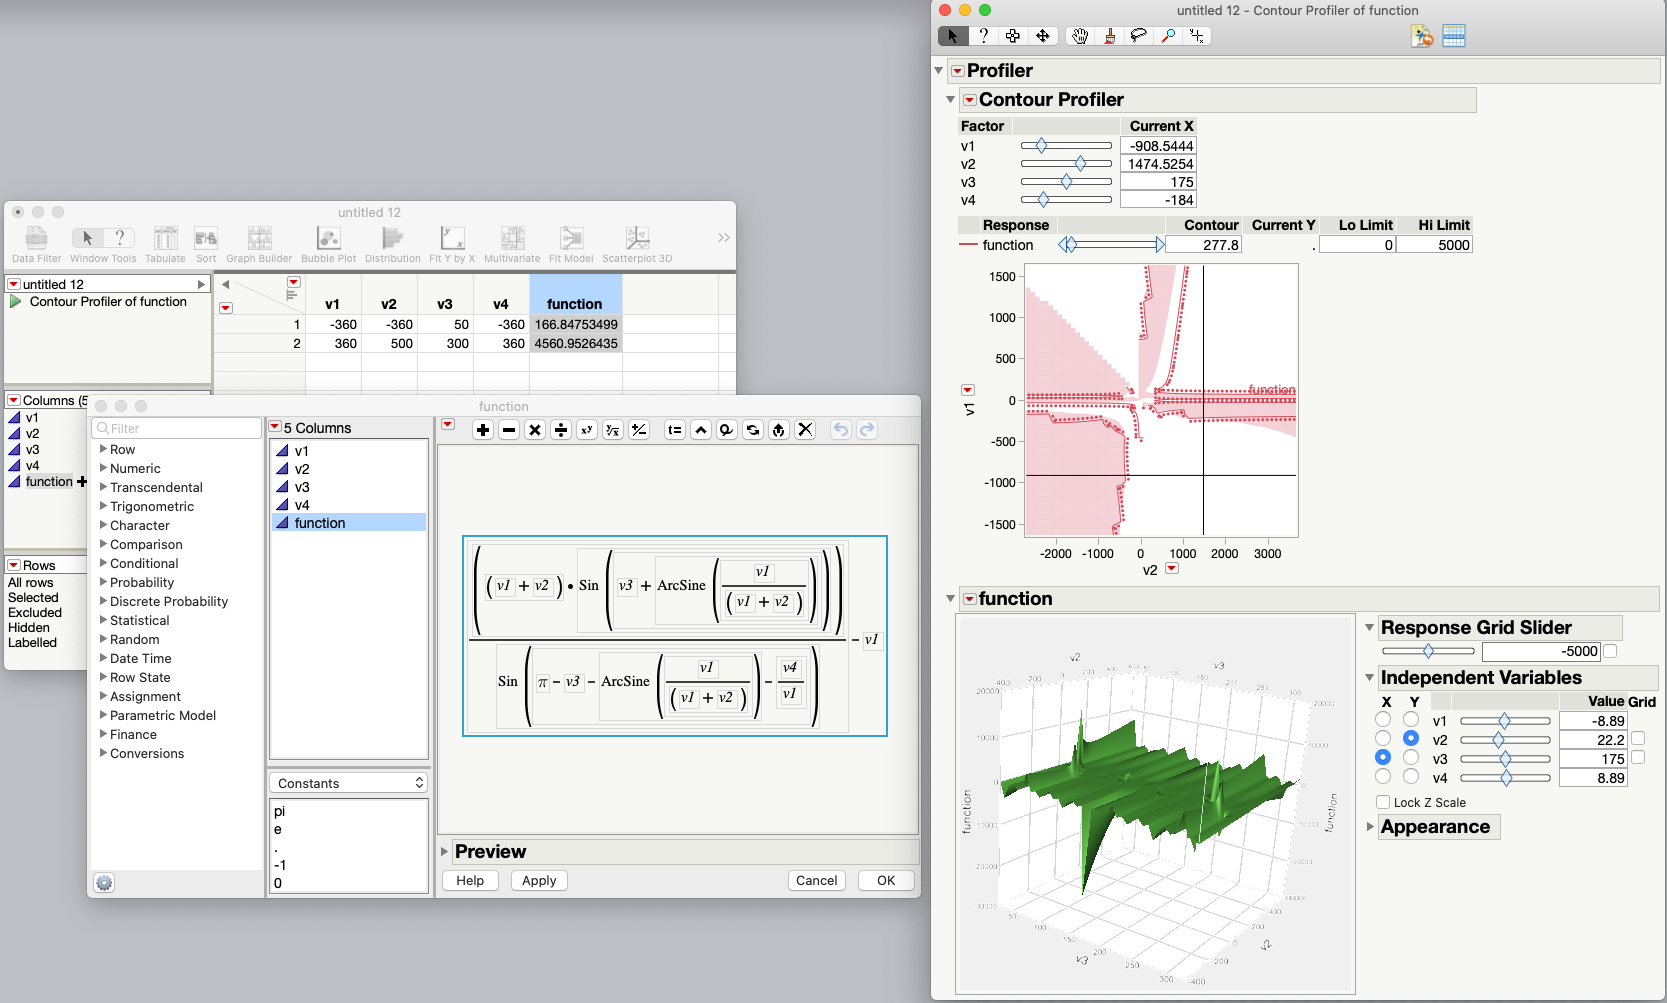
Task: Set v1 as the Y axis variable
Action: pyautogui.click(x=1411, y=720)
